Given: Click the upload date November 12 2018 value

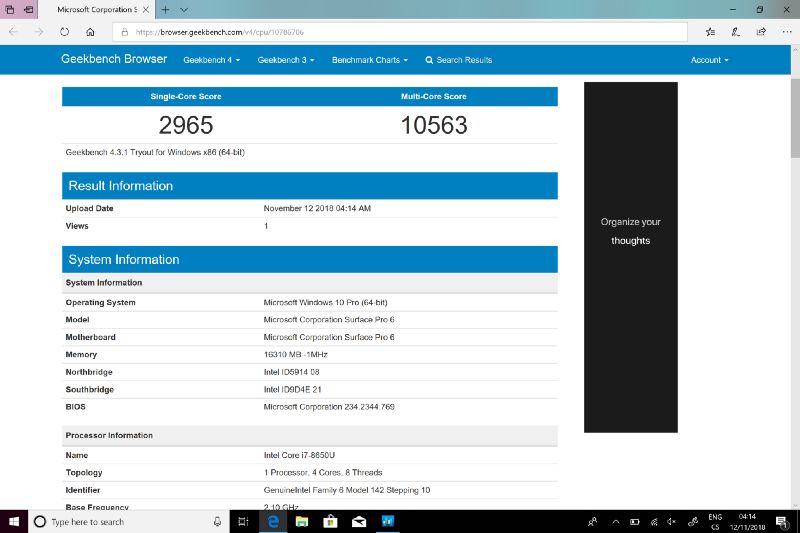Looking at the screenshot, I should pos(317,208).
